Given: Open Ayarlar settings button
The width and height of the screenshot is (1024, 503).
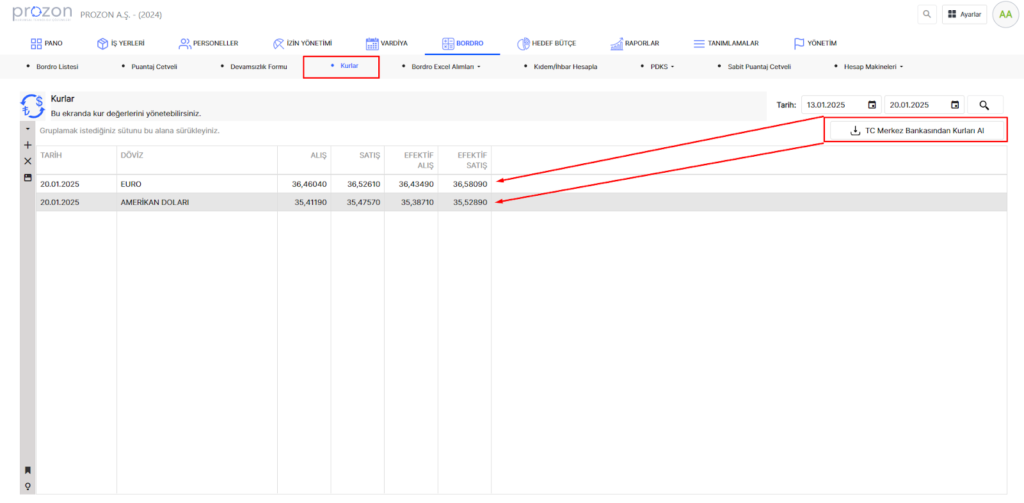Looking at the screenshot, I should point(964,15).
